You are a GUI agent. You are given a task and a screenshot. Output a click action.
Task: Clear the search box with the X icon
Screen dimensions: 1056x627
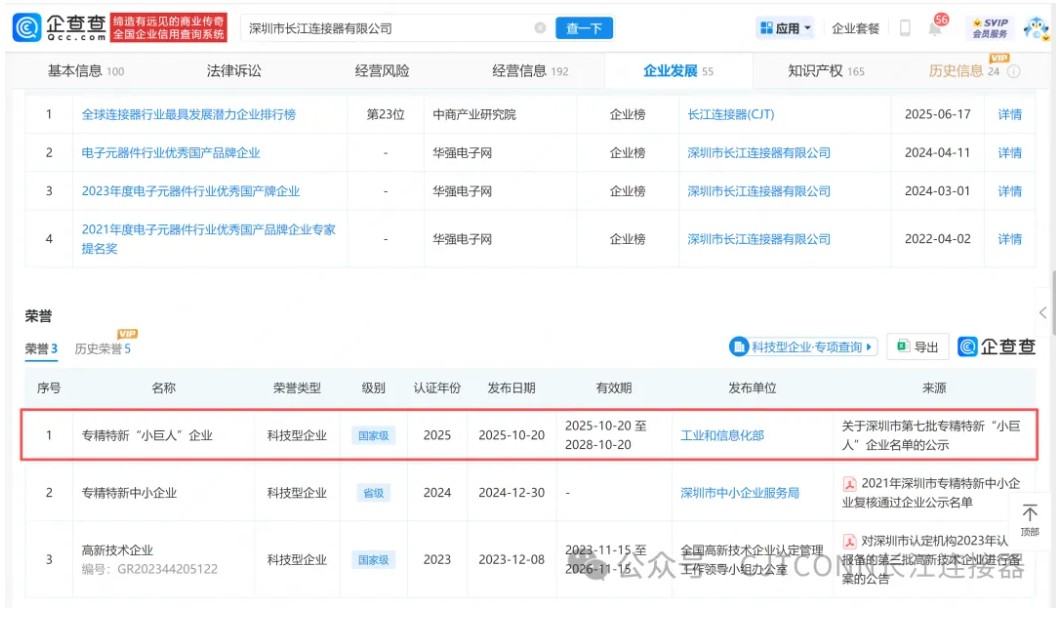point(539,28)
